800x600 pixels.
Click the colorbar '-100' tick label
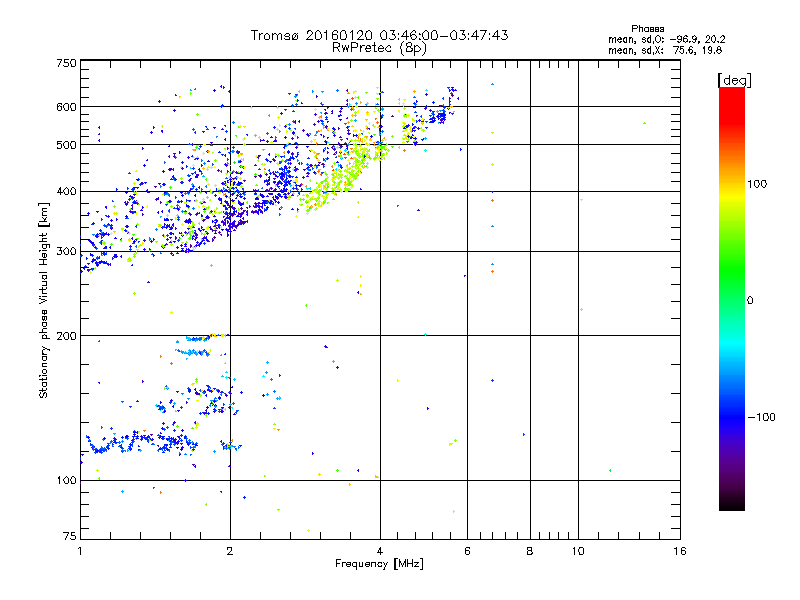[x=761, y=417]
